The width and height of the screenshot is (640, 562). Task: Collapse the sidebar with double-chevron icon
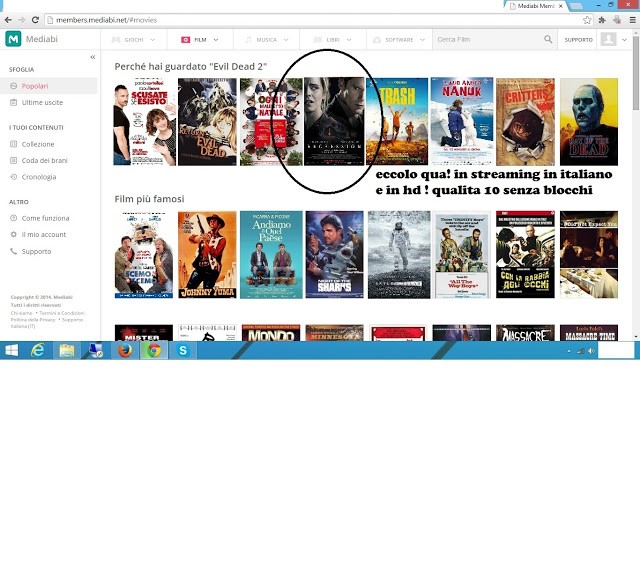click(93, 57)
